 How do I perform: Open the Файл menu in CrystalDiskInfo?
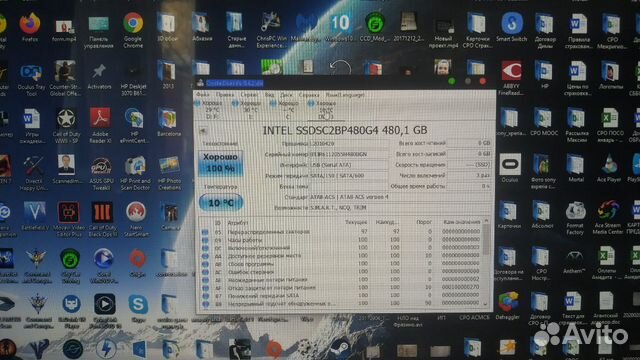point(202,95)
